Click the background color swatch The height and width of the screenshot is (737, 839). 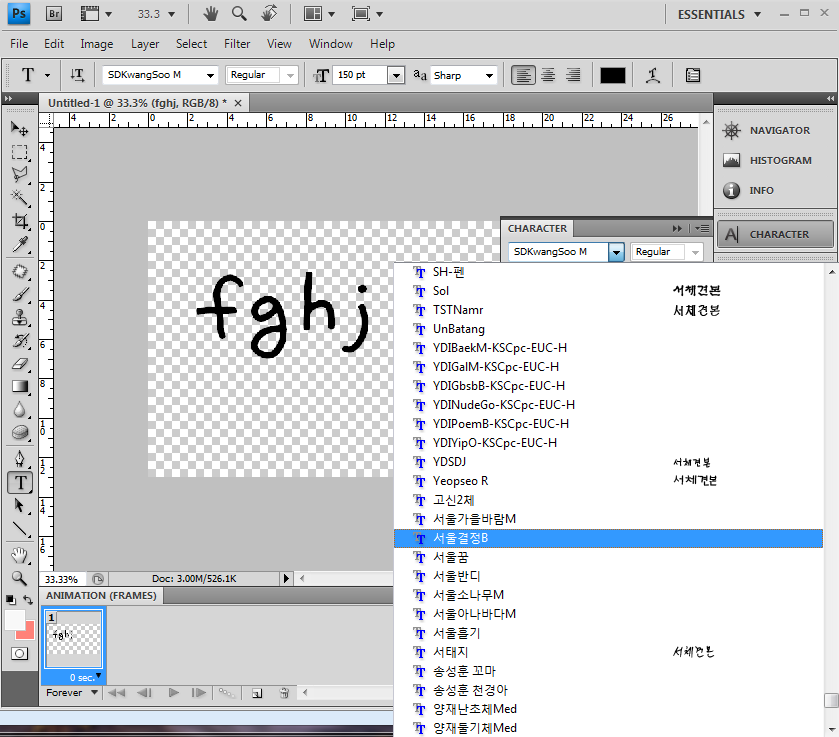click(28, 633)
